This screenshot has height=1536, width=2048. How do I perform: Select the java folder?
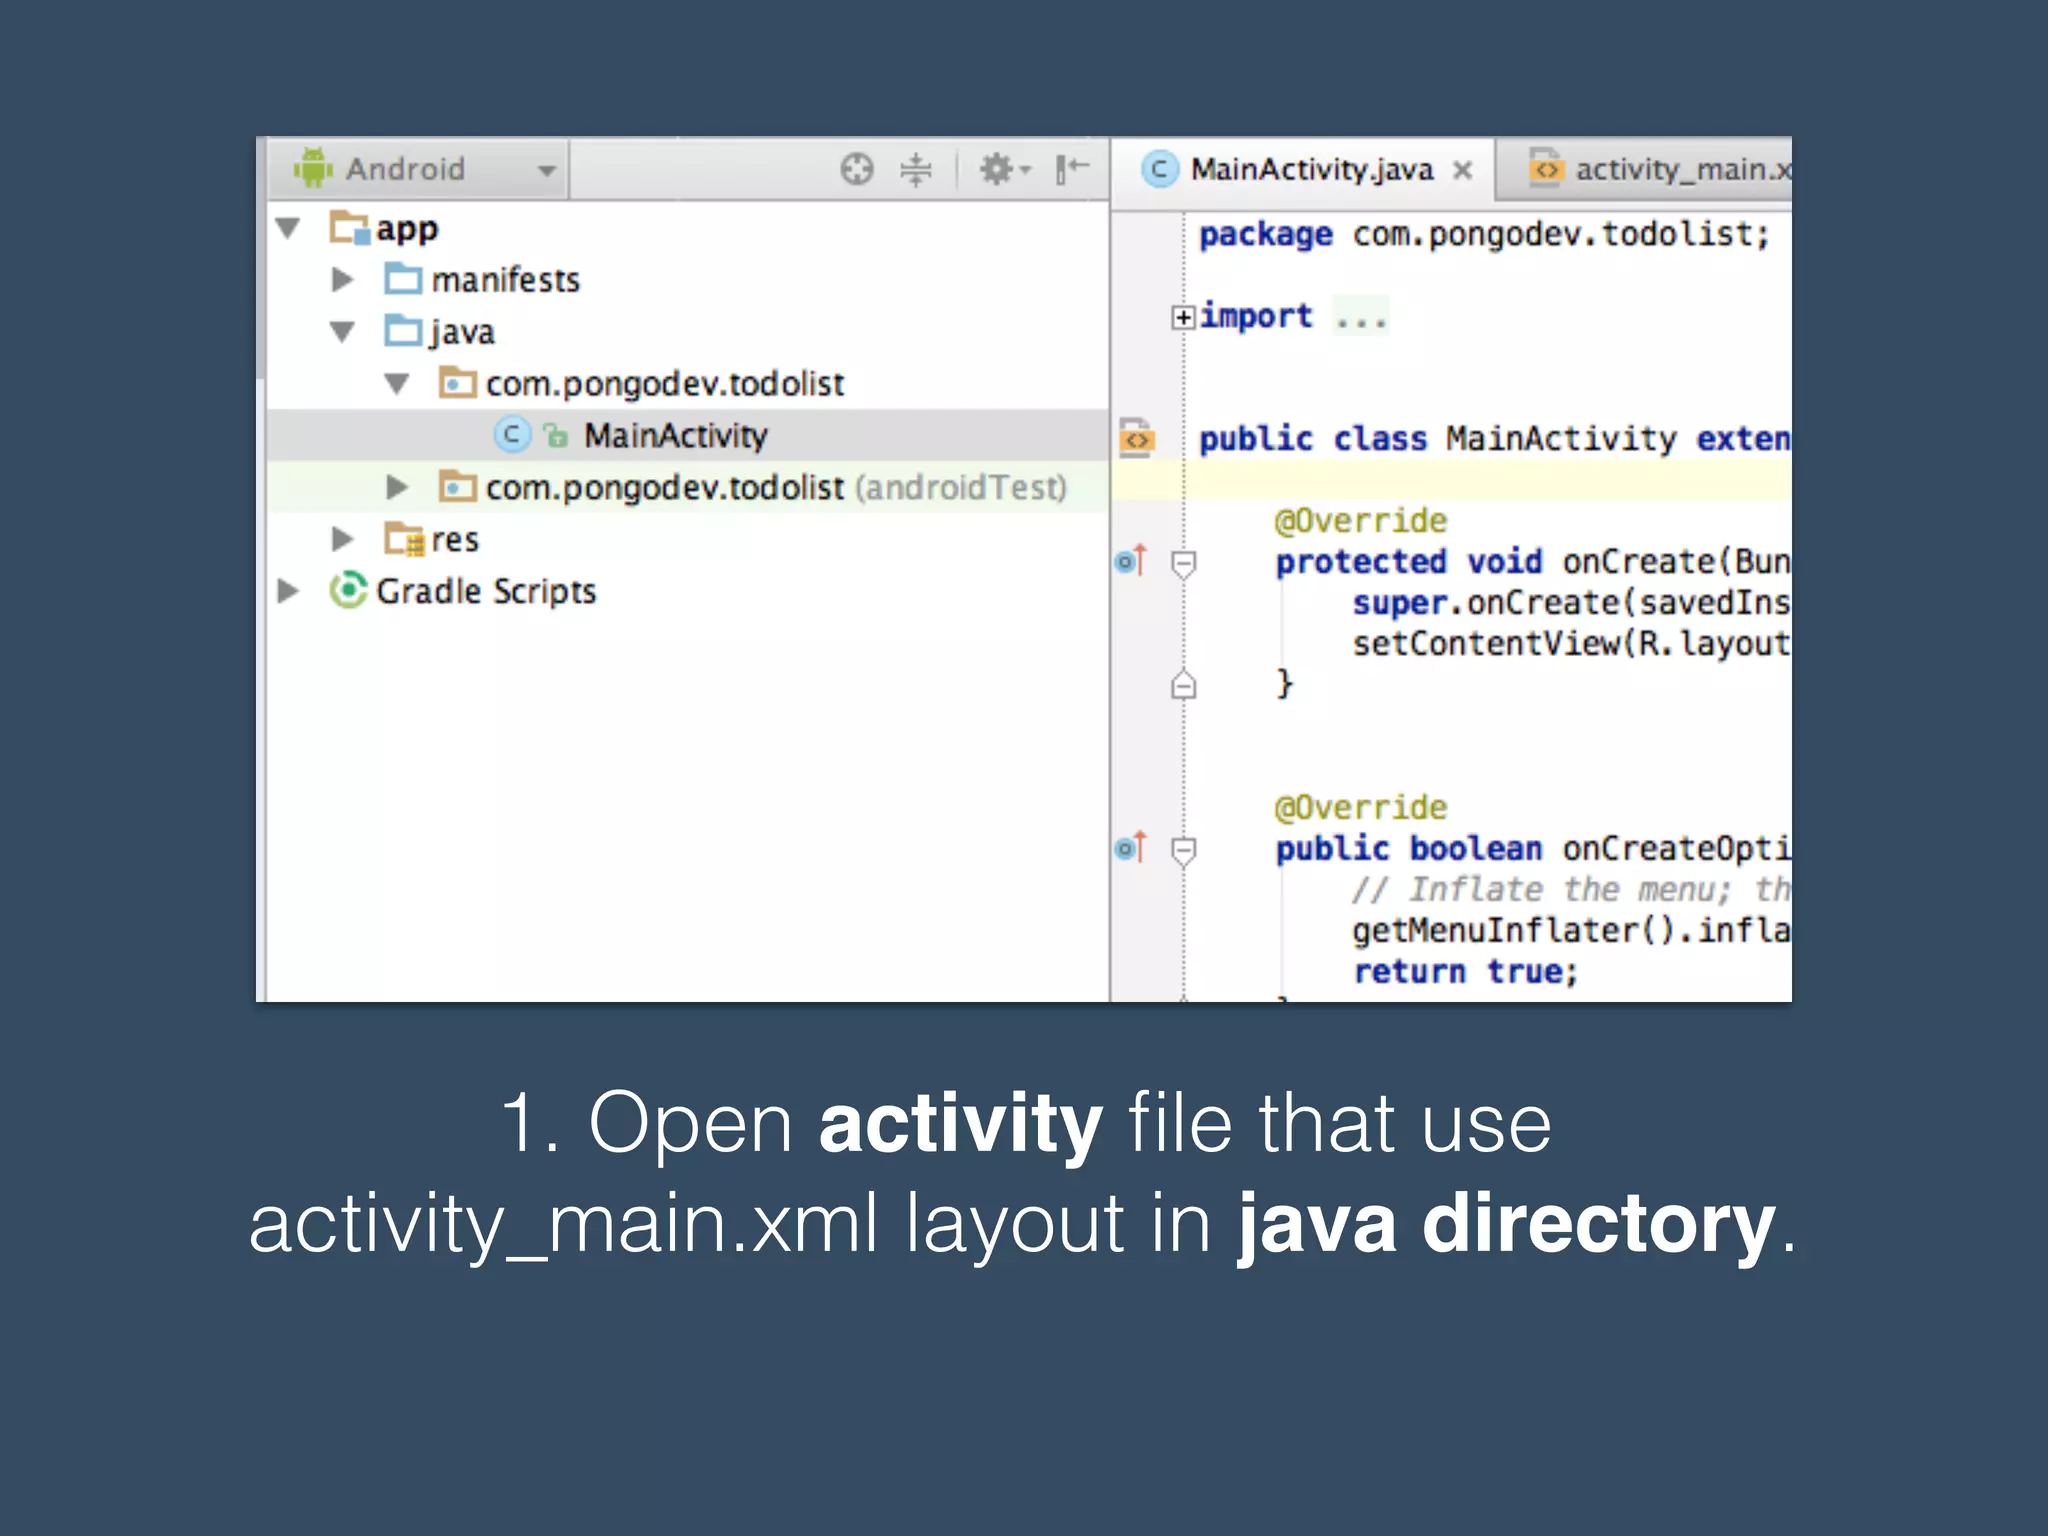(x=440, y=332)
